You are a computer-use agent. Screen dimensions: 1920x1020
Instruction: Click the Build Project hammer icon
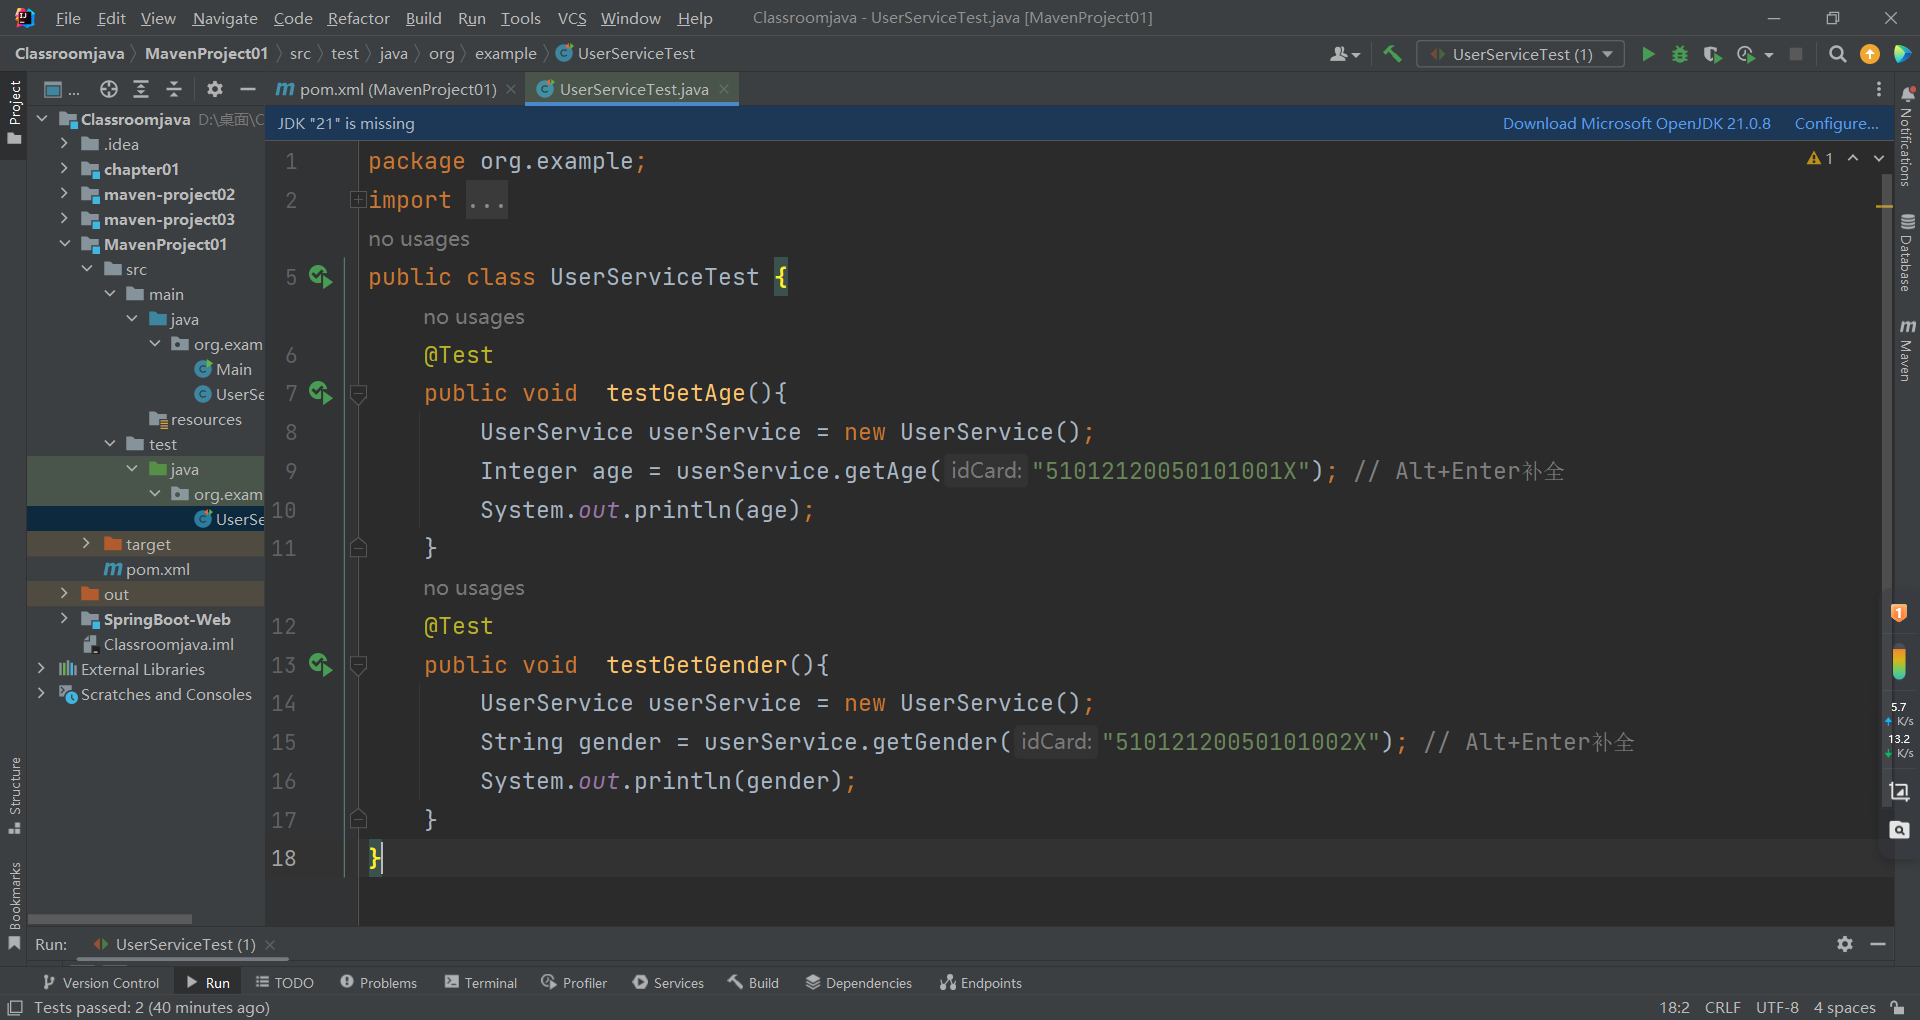[1392, 54]
